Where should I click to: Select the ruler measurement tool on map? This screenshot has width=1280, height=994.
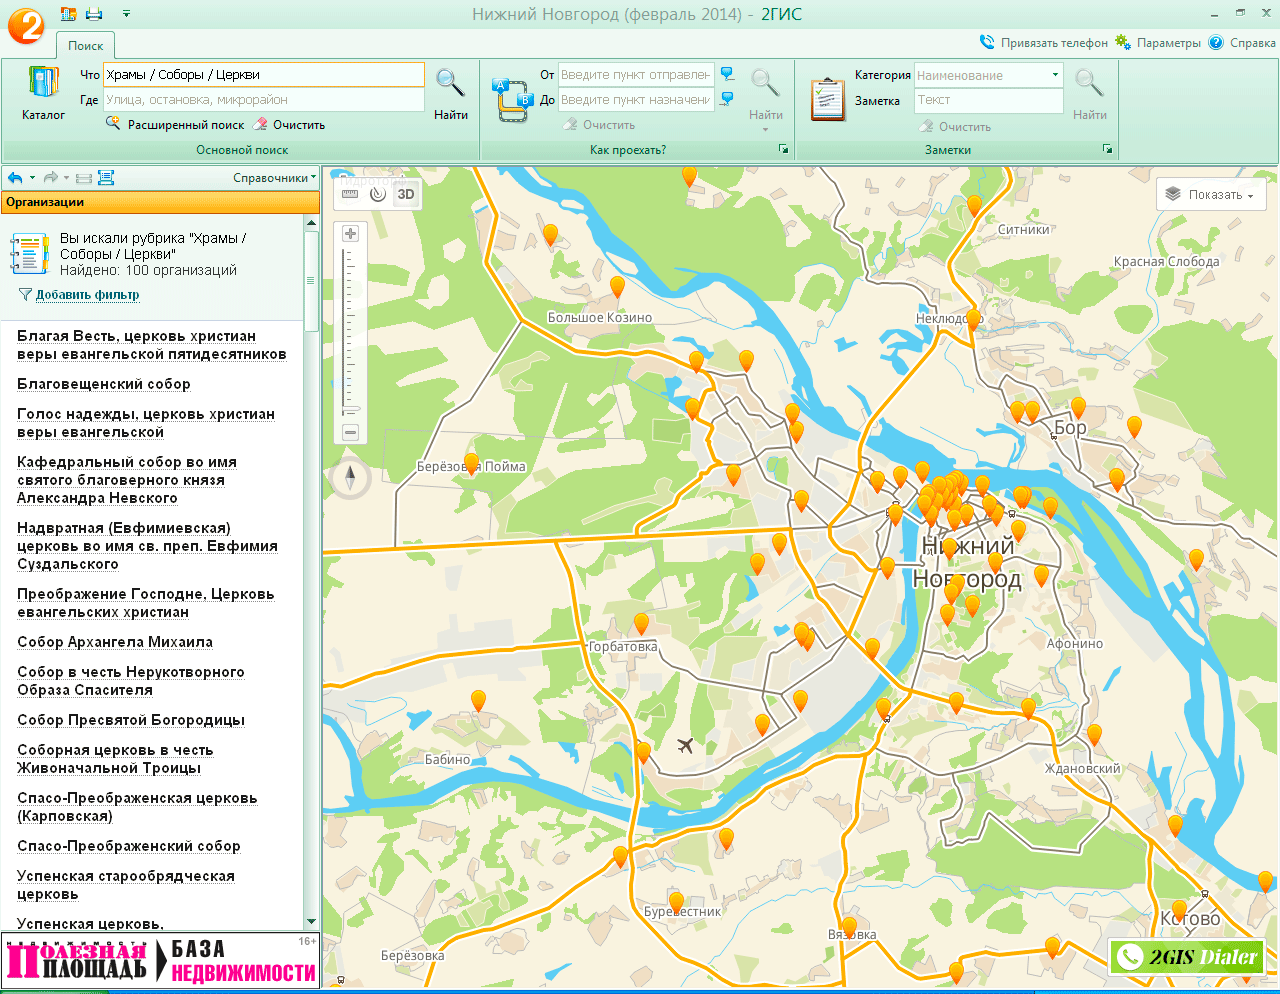click(350, 194)
